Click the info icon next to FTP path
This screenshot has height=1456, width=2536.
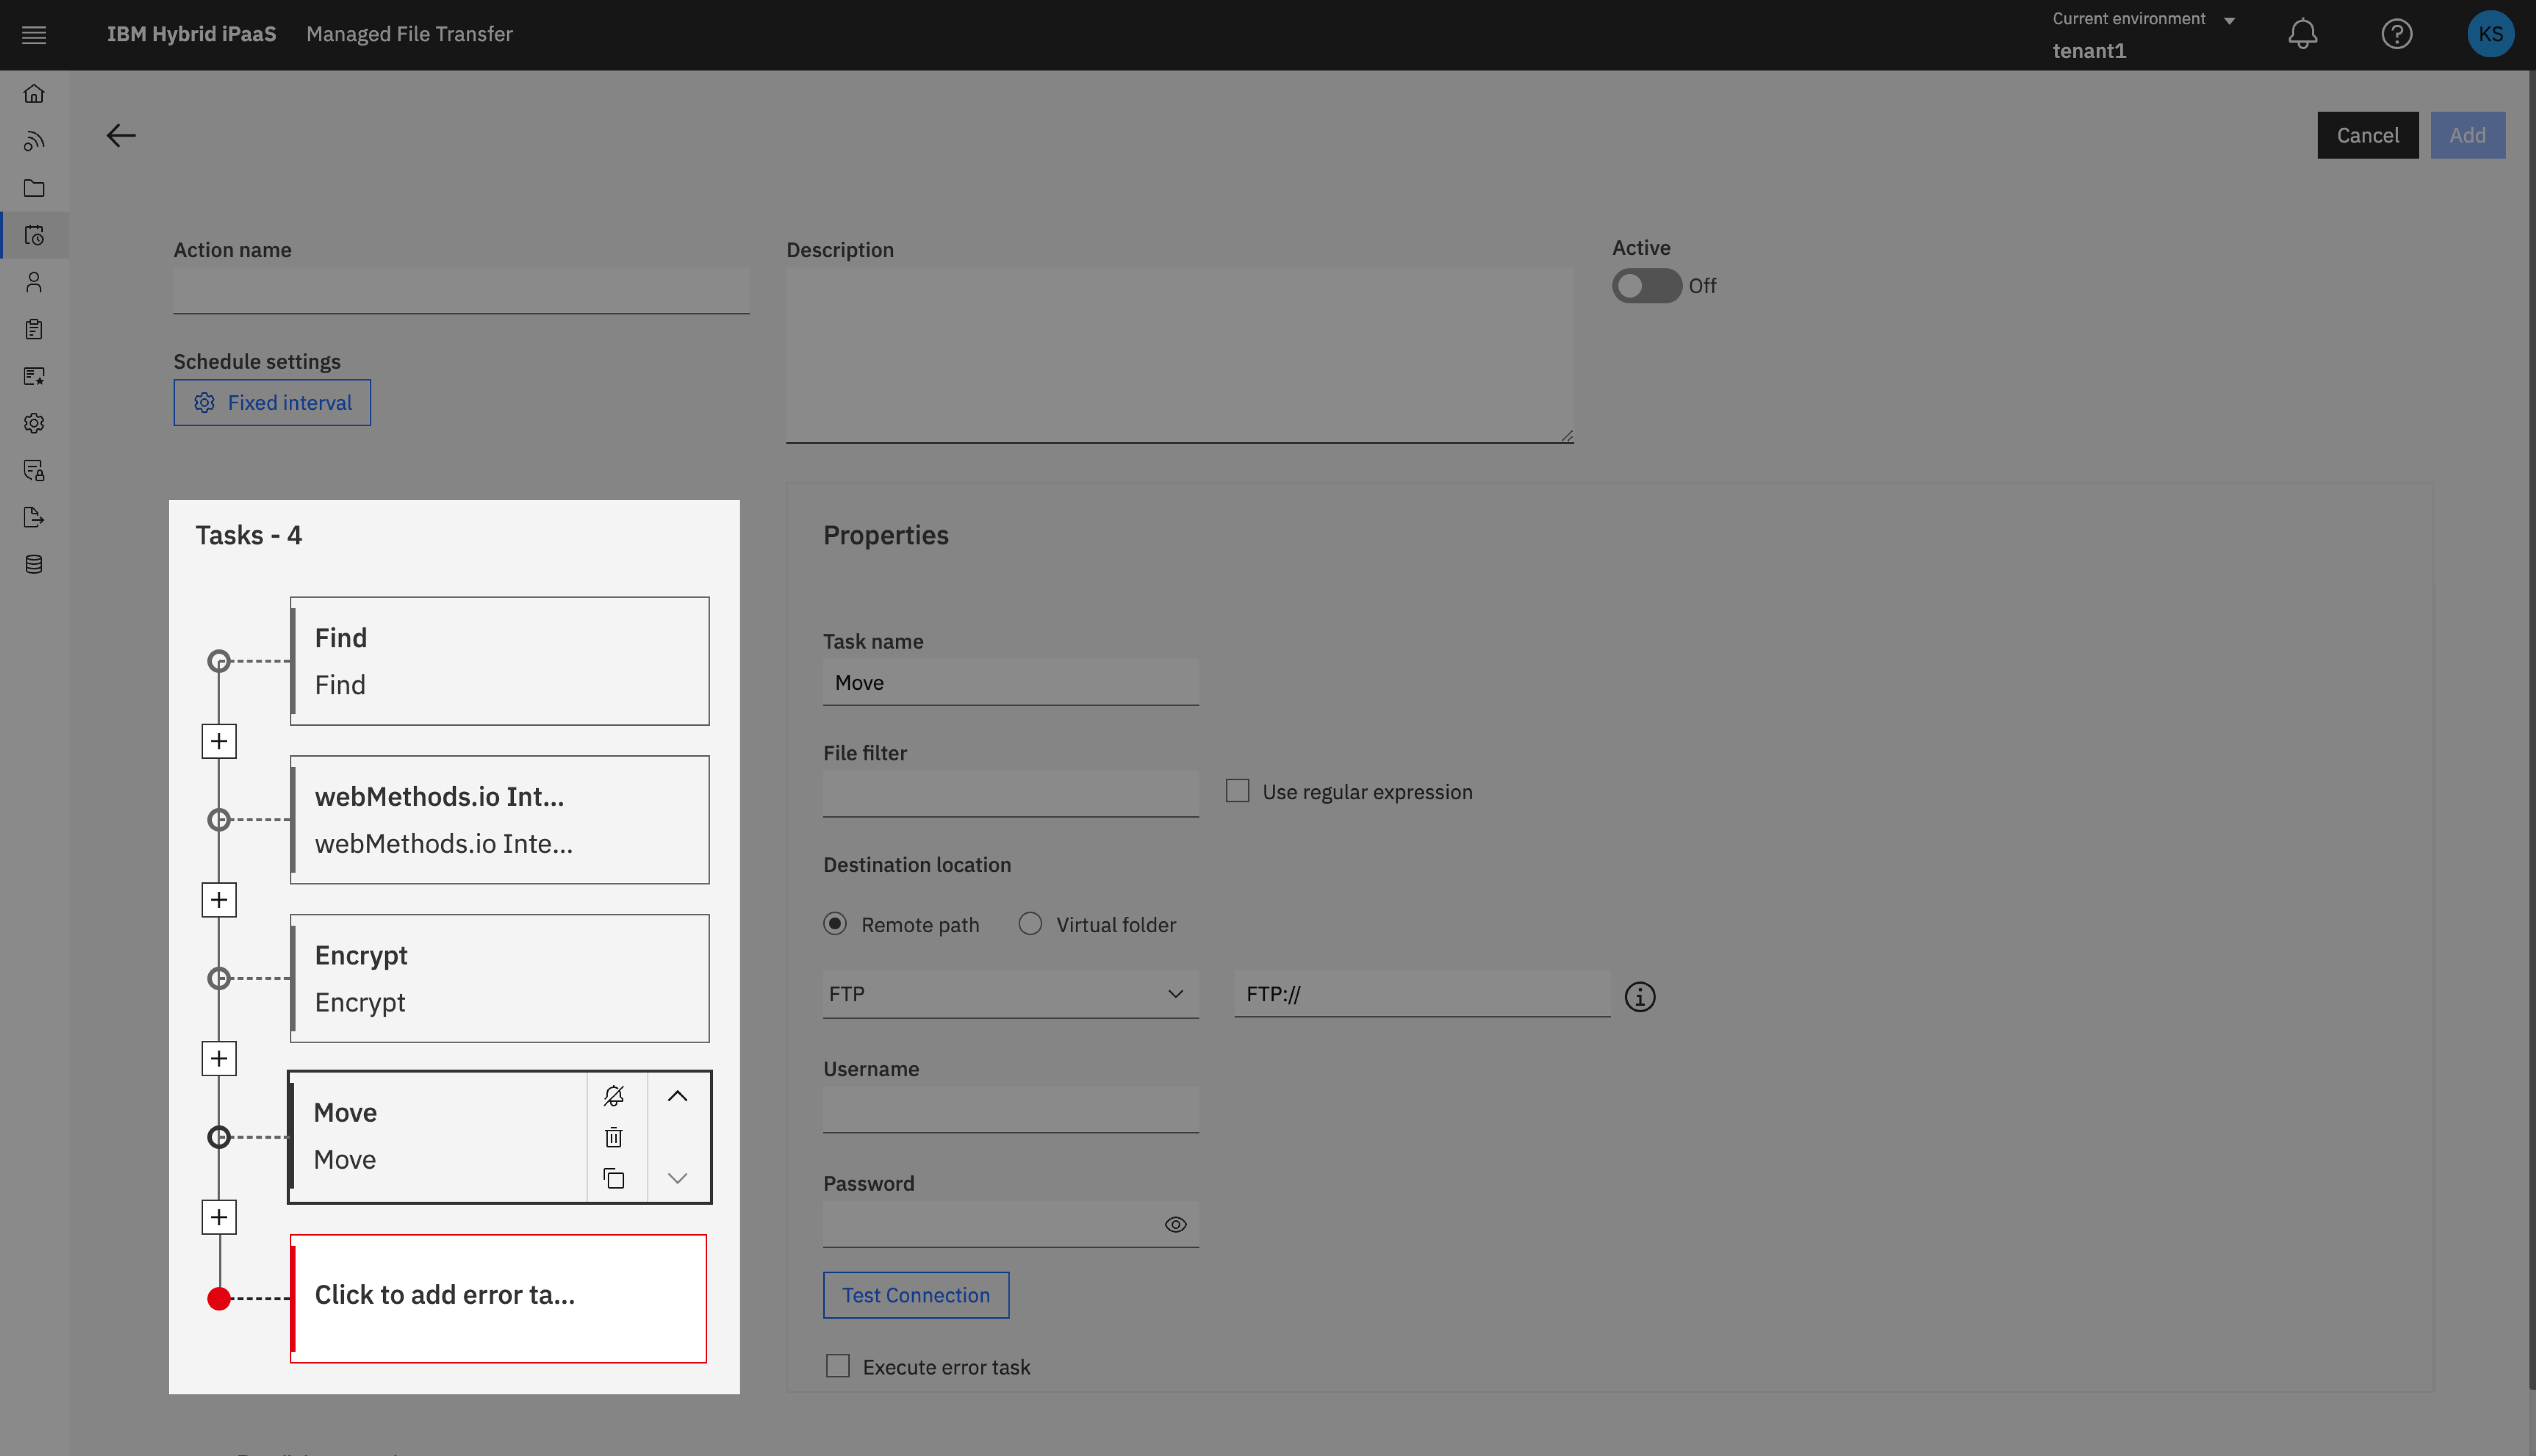pos(1639,996)
